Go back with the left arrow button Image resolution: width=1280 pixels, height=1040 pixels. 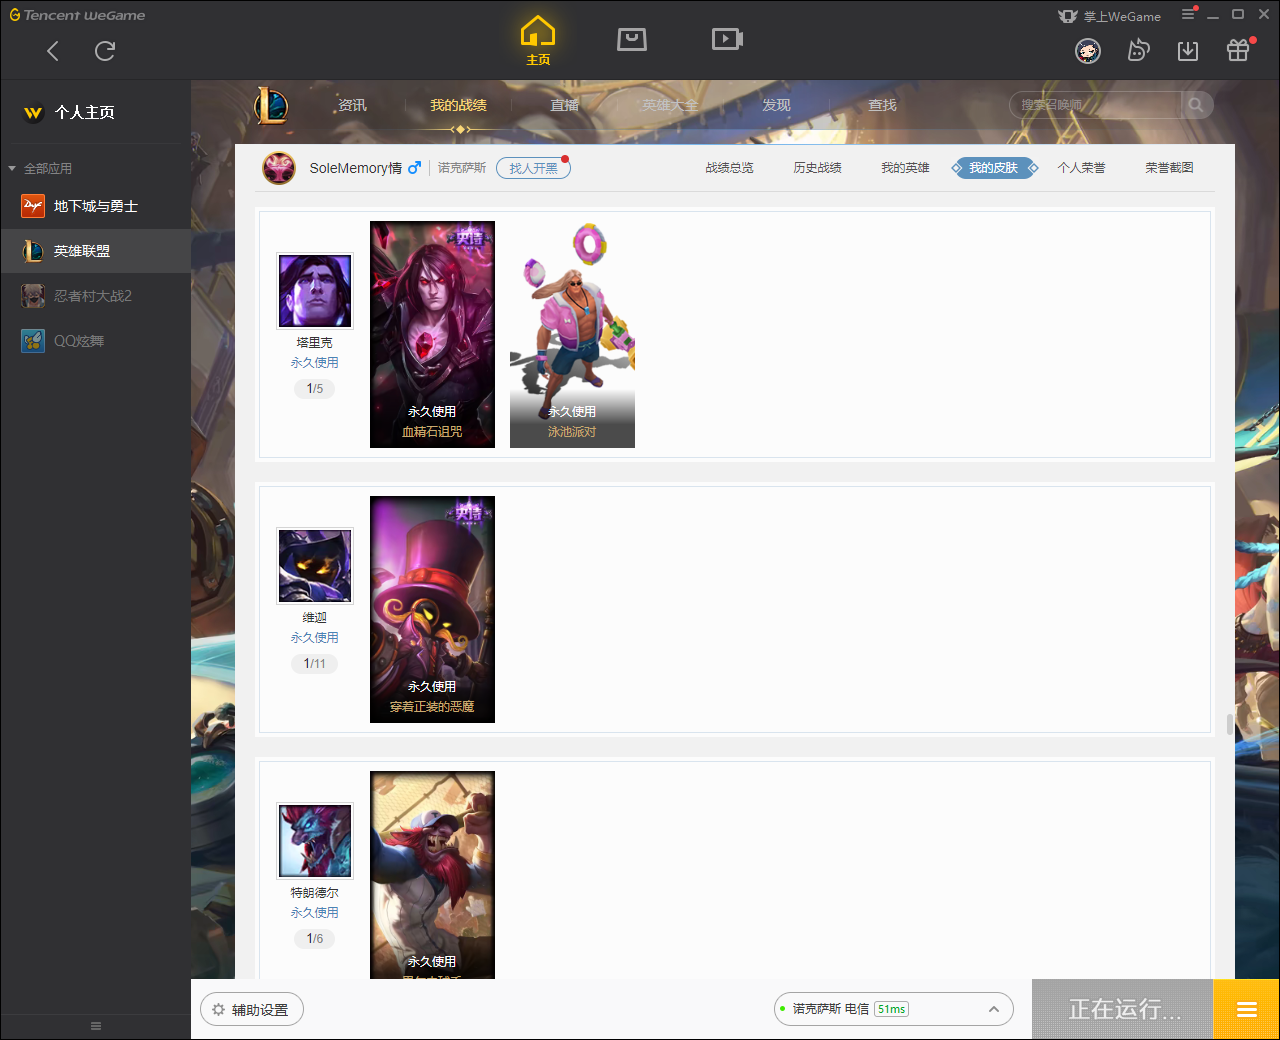pyautogui.click(x=53, y=51)
